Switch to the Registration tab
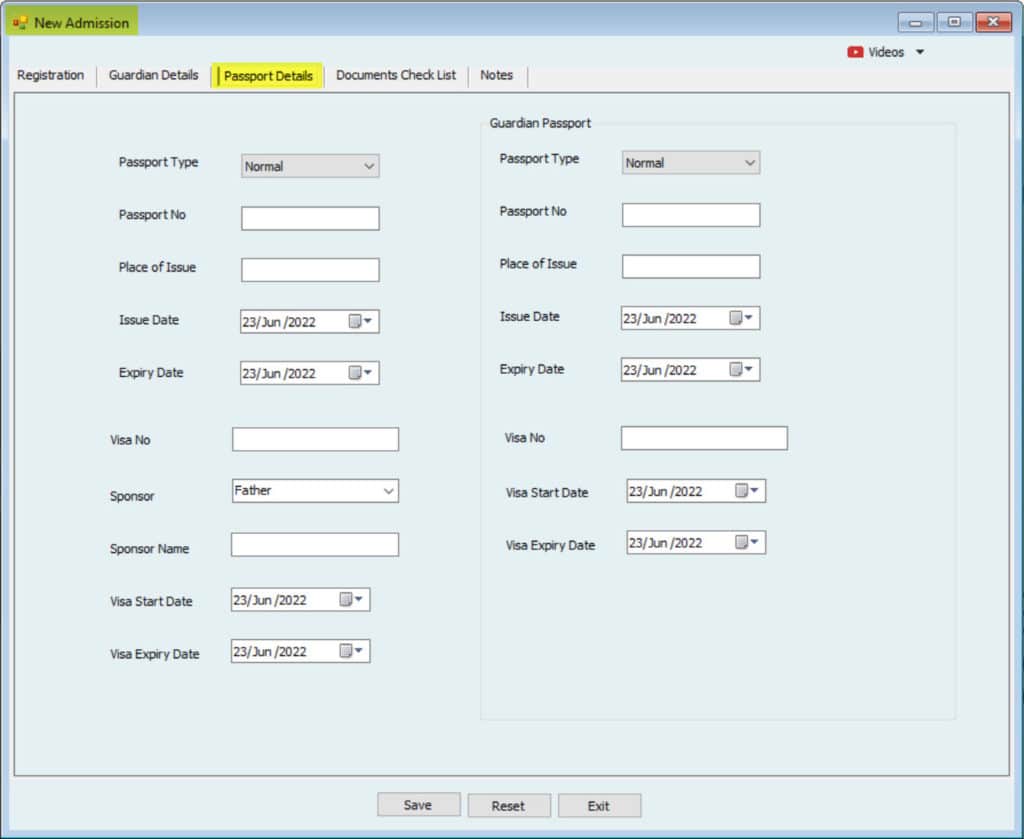Image resolution: width=1024 pixels, height=839 pixels. pos(50,75)
